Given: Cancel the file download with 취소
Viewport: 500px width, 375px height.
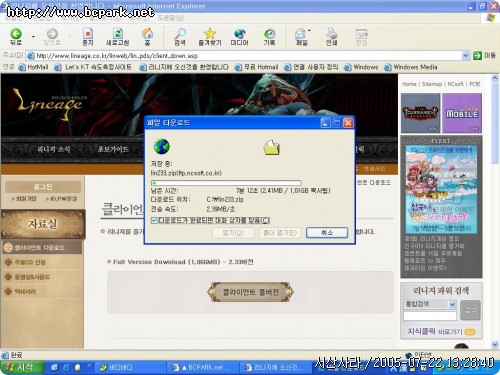Looking at the screenshot, I should [x=327, y=232].
